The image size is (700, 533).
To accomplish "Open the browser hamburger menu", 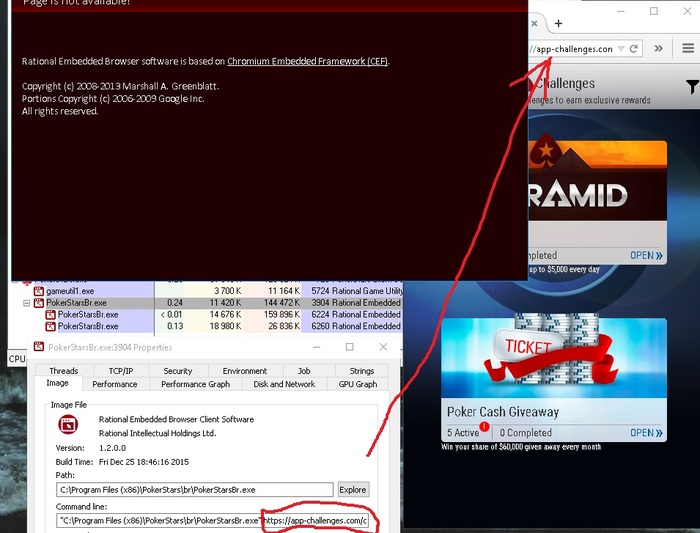I will coord(688,48).
